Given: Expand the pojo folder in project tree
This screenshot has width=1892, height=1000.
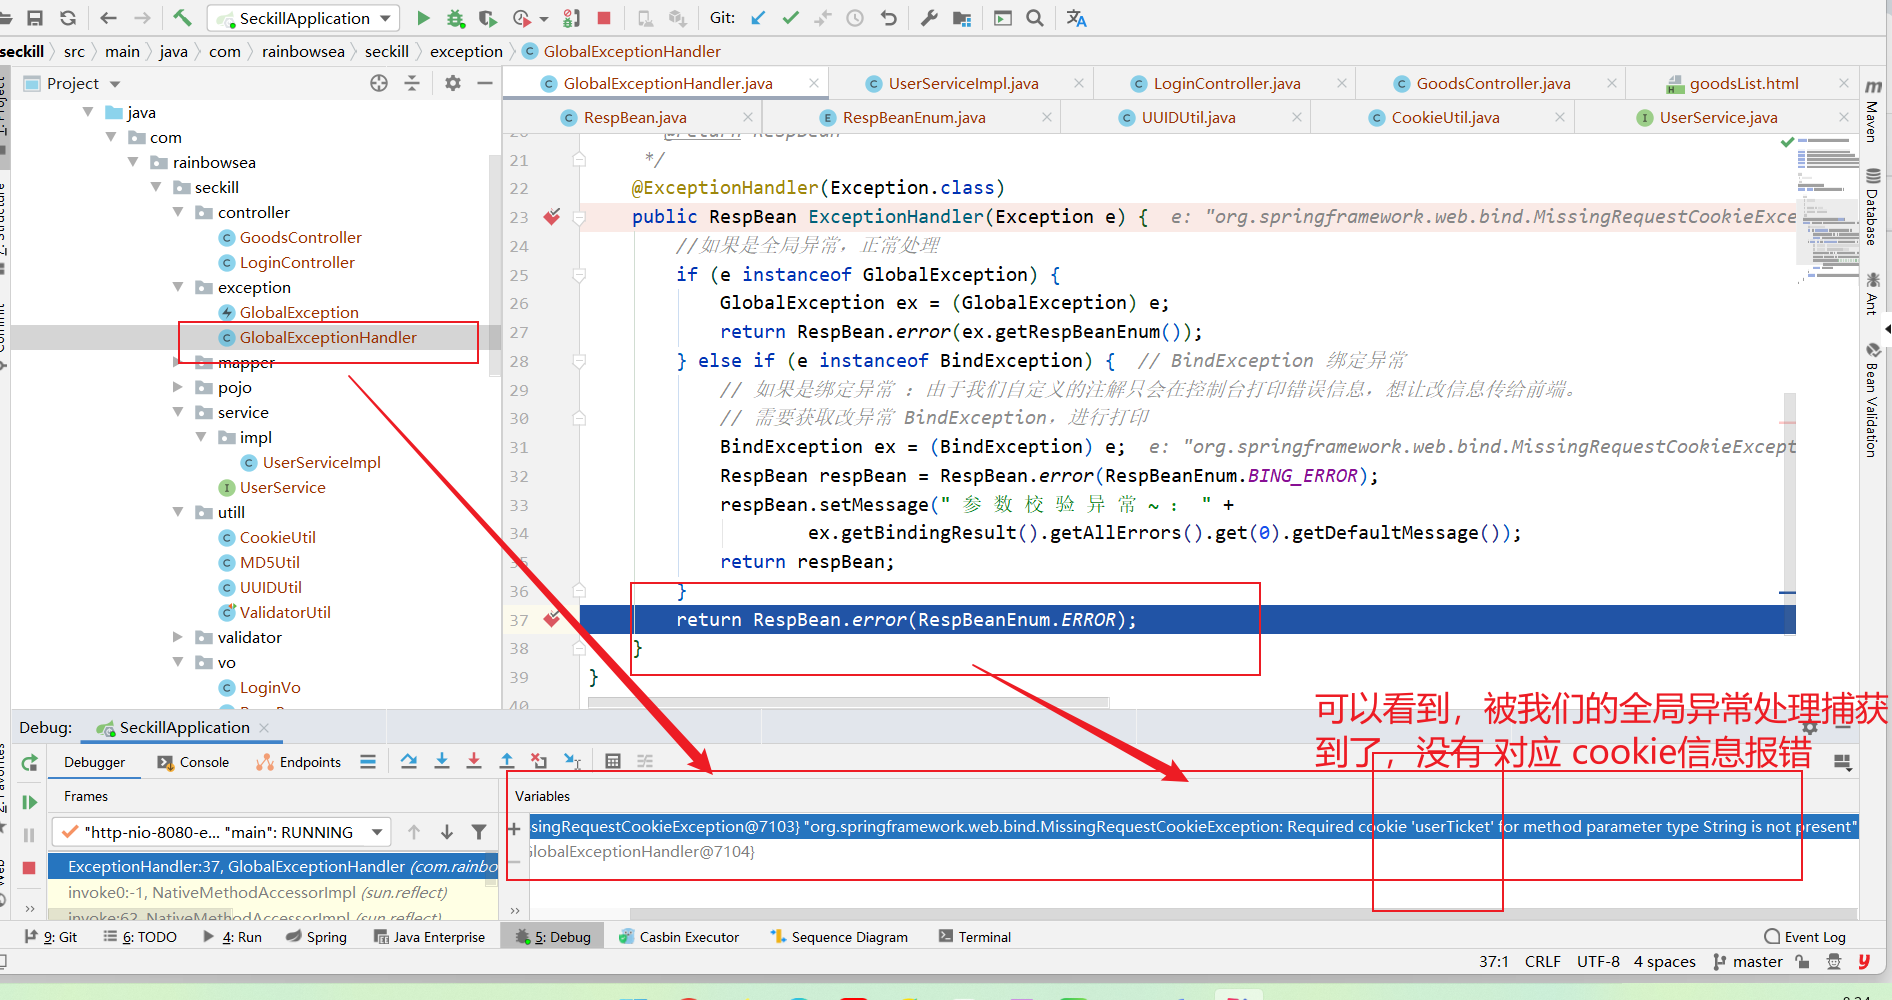Looking at the screenshot, I should (x=178, y=387).
